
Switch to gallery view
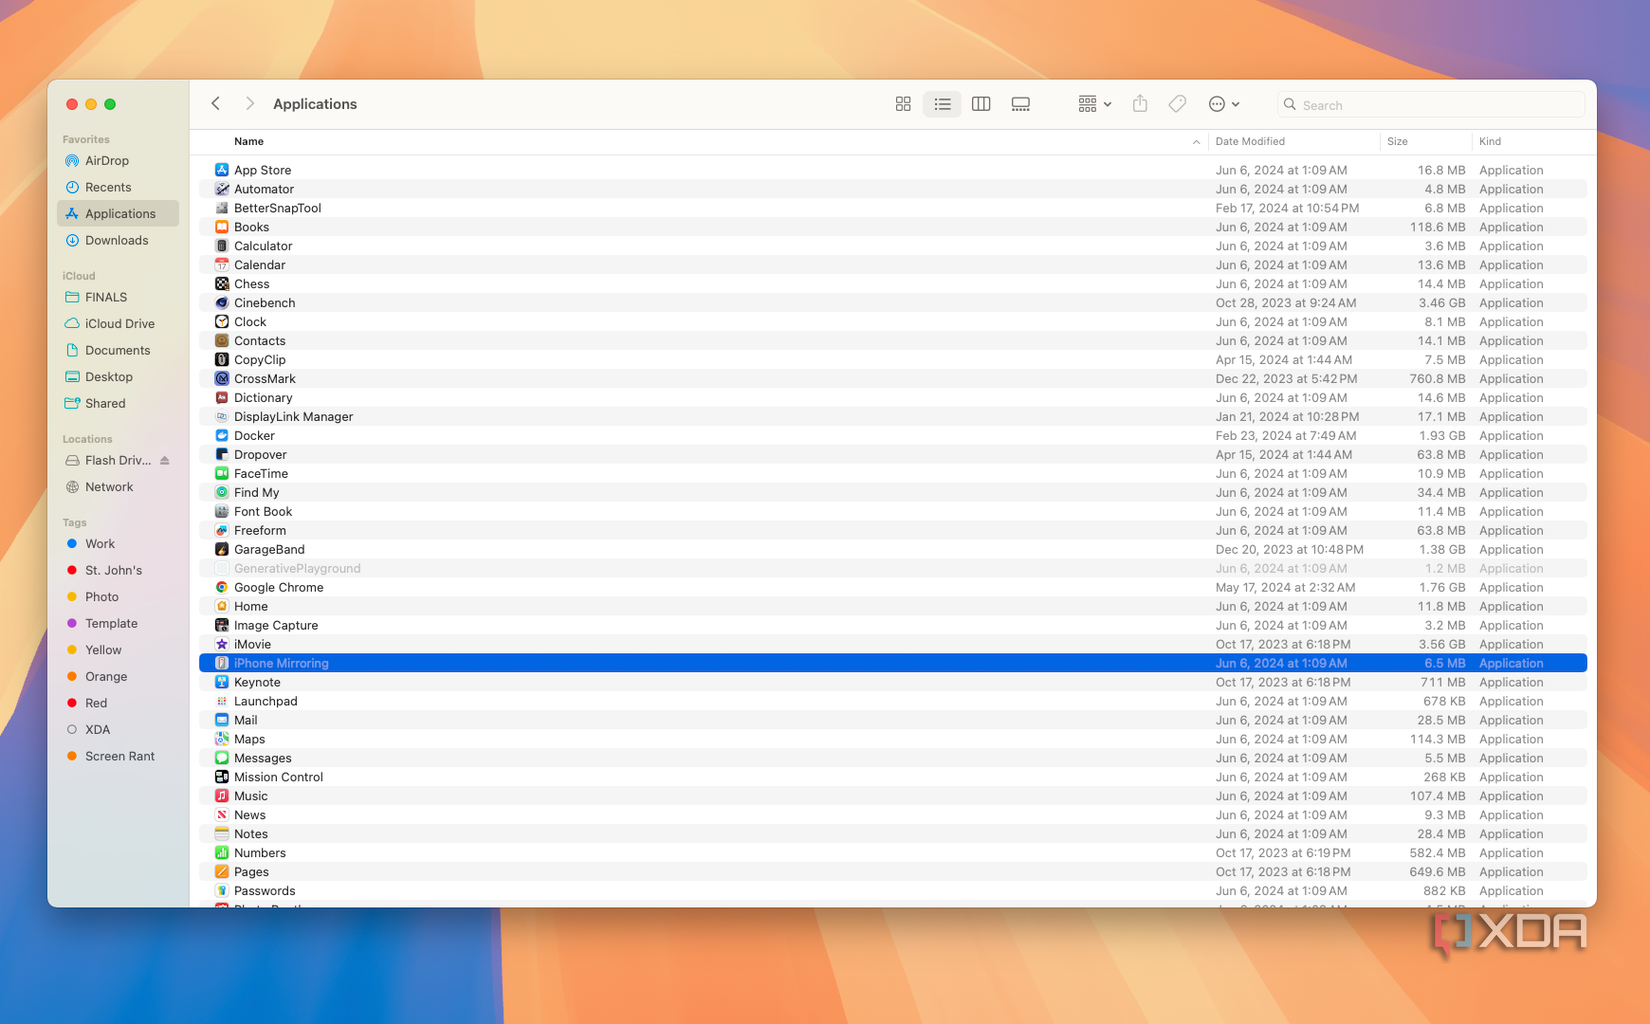point(1020,104)
